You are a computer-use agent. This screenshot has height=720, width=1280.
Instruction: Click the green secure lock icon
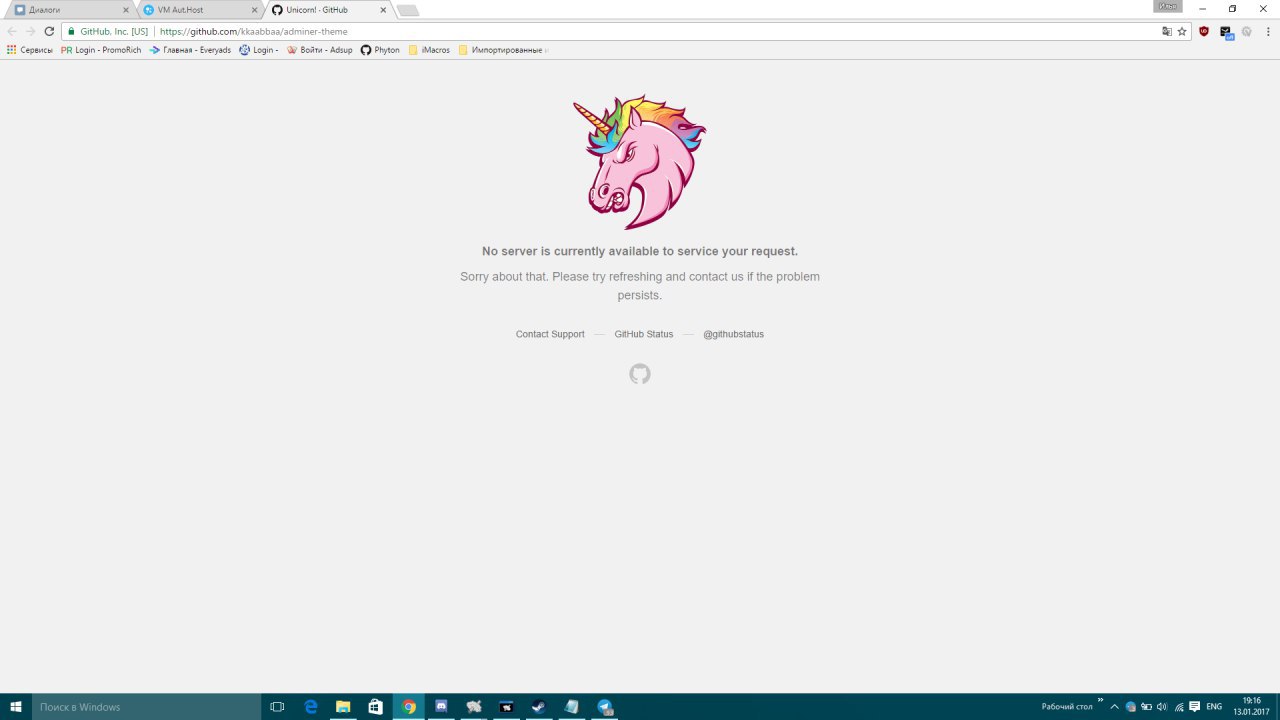tap(70, 31)
